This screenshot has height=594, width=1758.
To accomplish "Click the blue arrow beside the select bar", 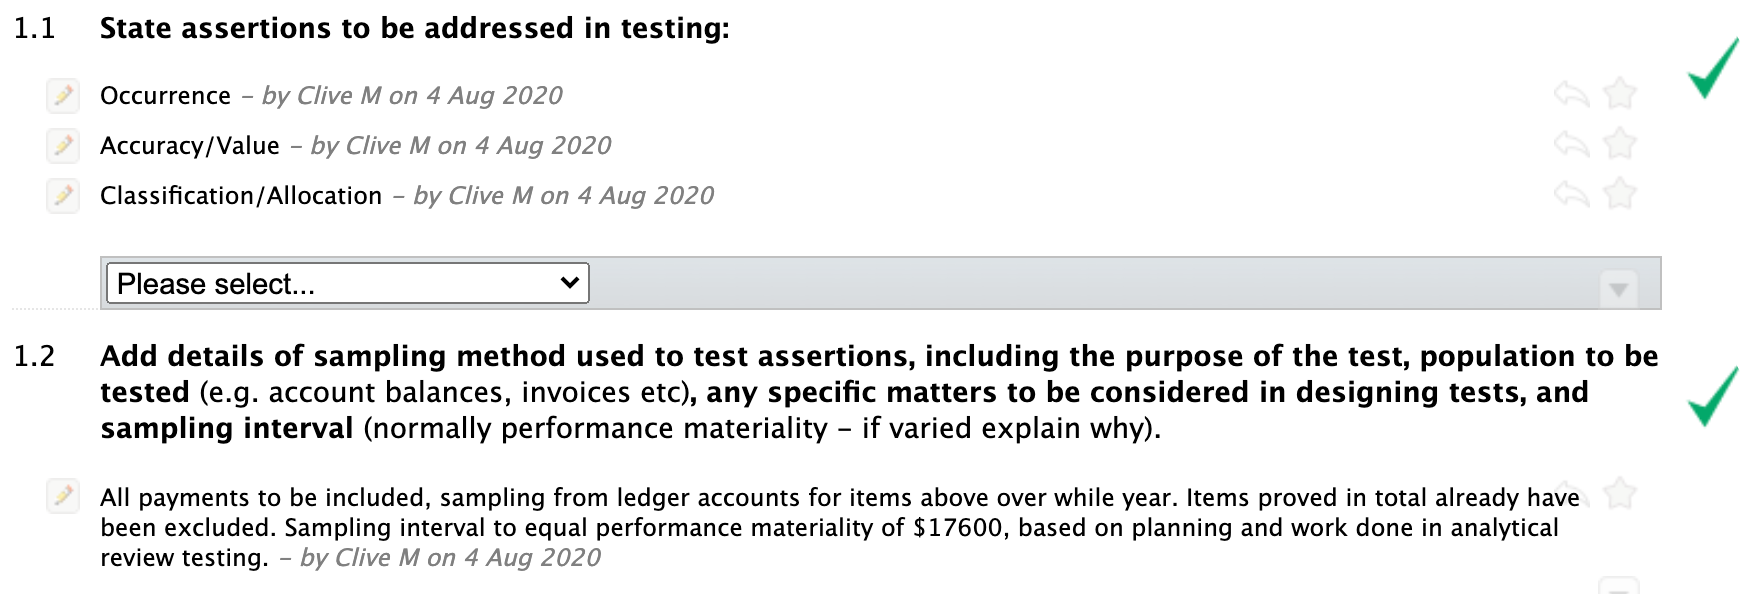I will (1620, 289).
